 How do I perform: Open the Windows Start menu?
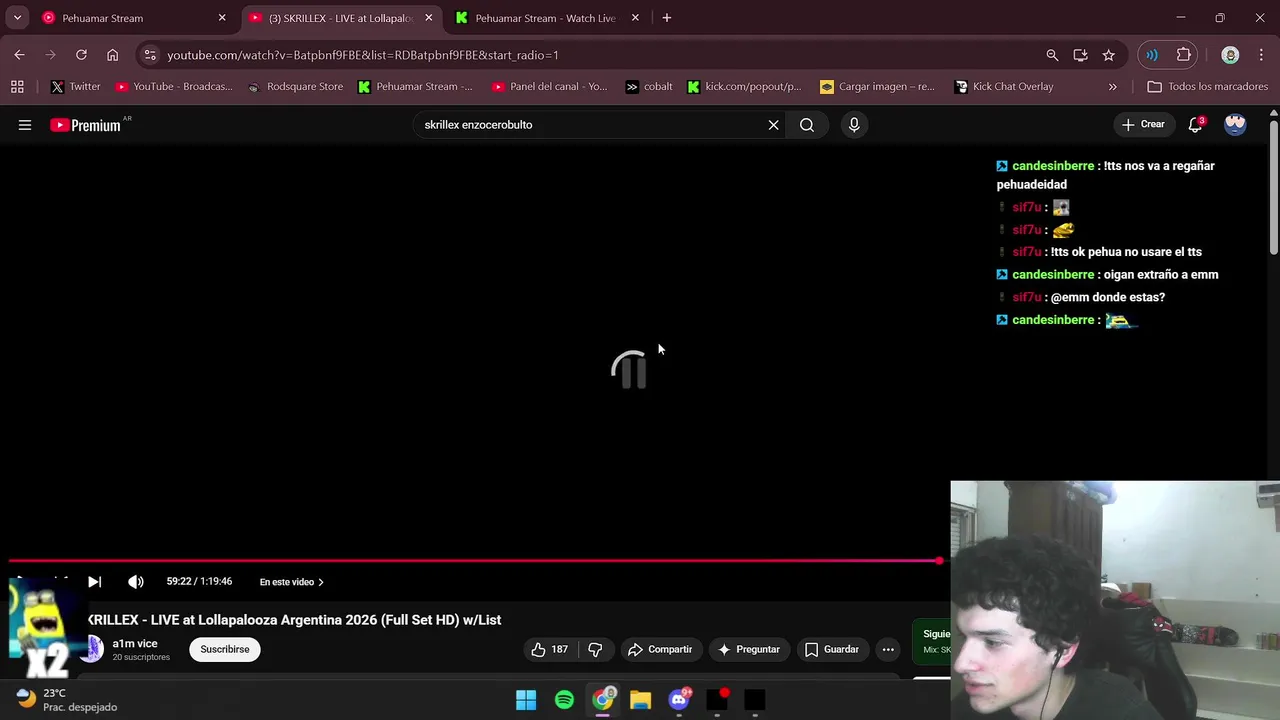pos(526,700)
